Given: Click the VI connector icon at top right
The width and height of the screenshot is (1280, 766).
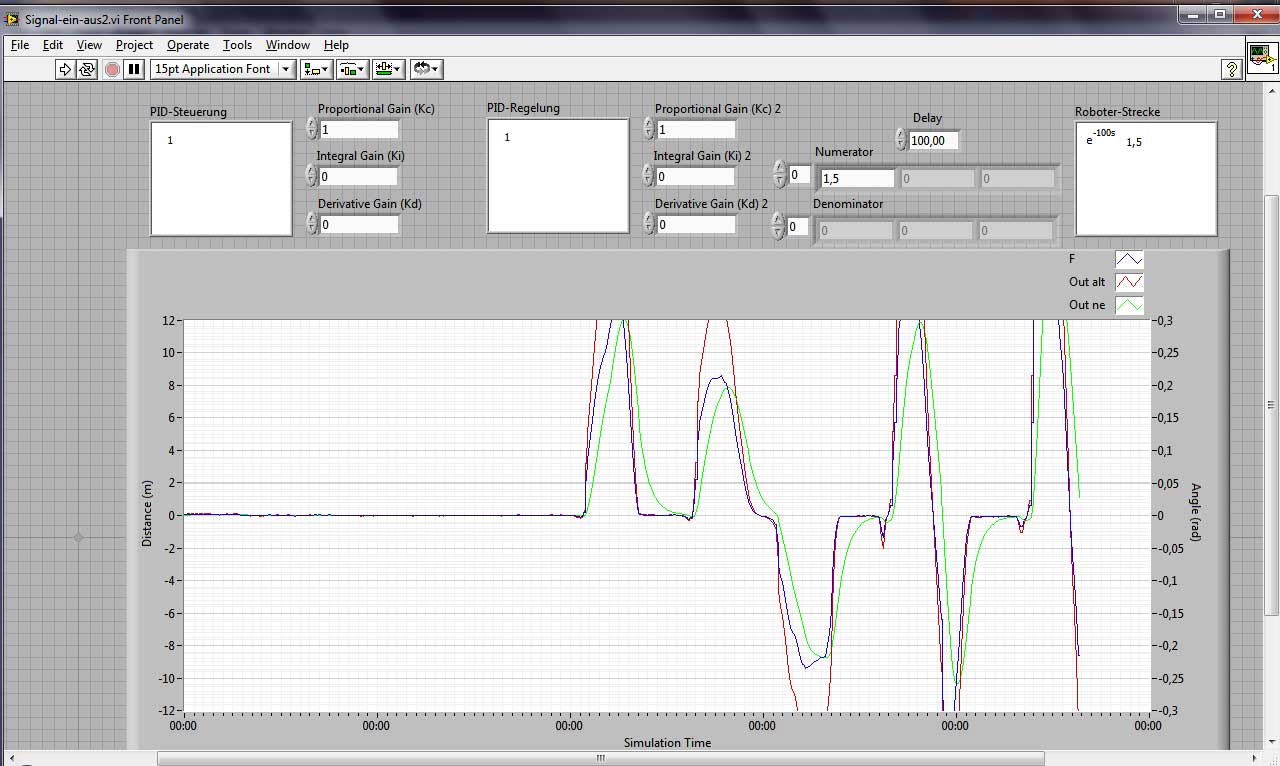Looking at the screenshot, I should pyautogui.click(x=1261, y=57).
